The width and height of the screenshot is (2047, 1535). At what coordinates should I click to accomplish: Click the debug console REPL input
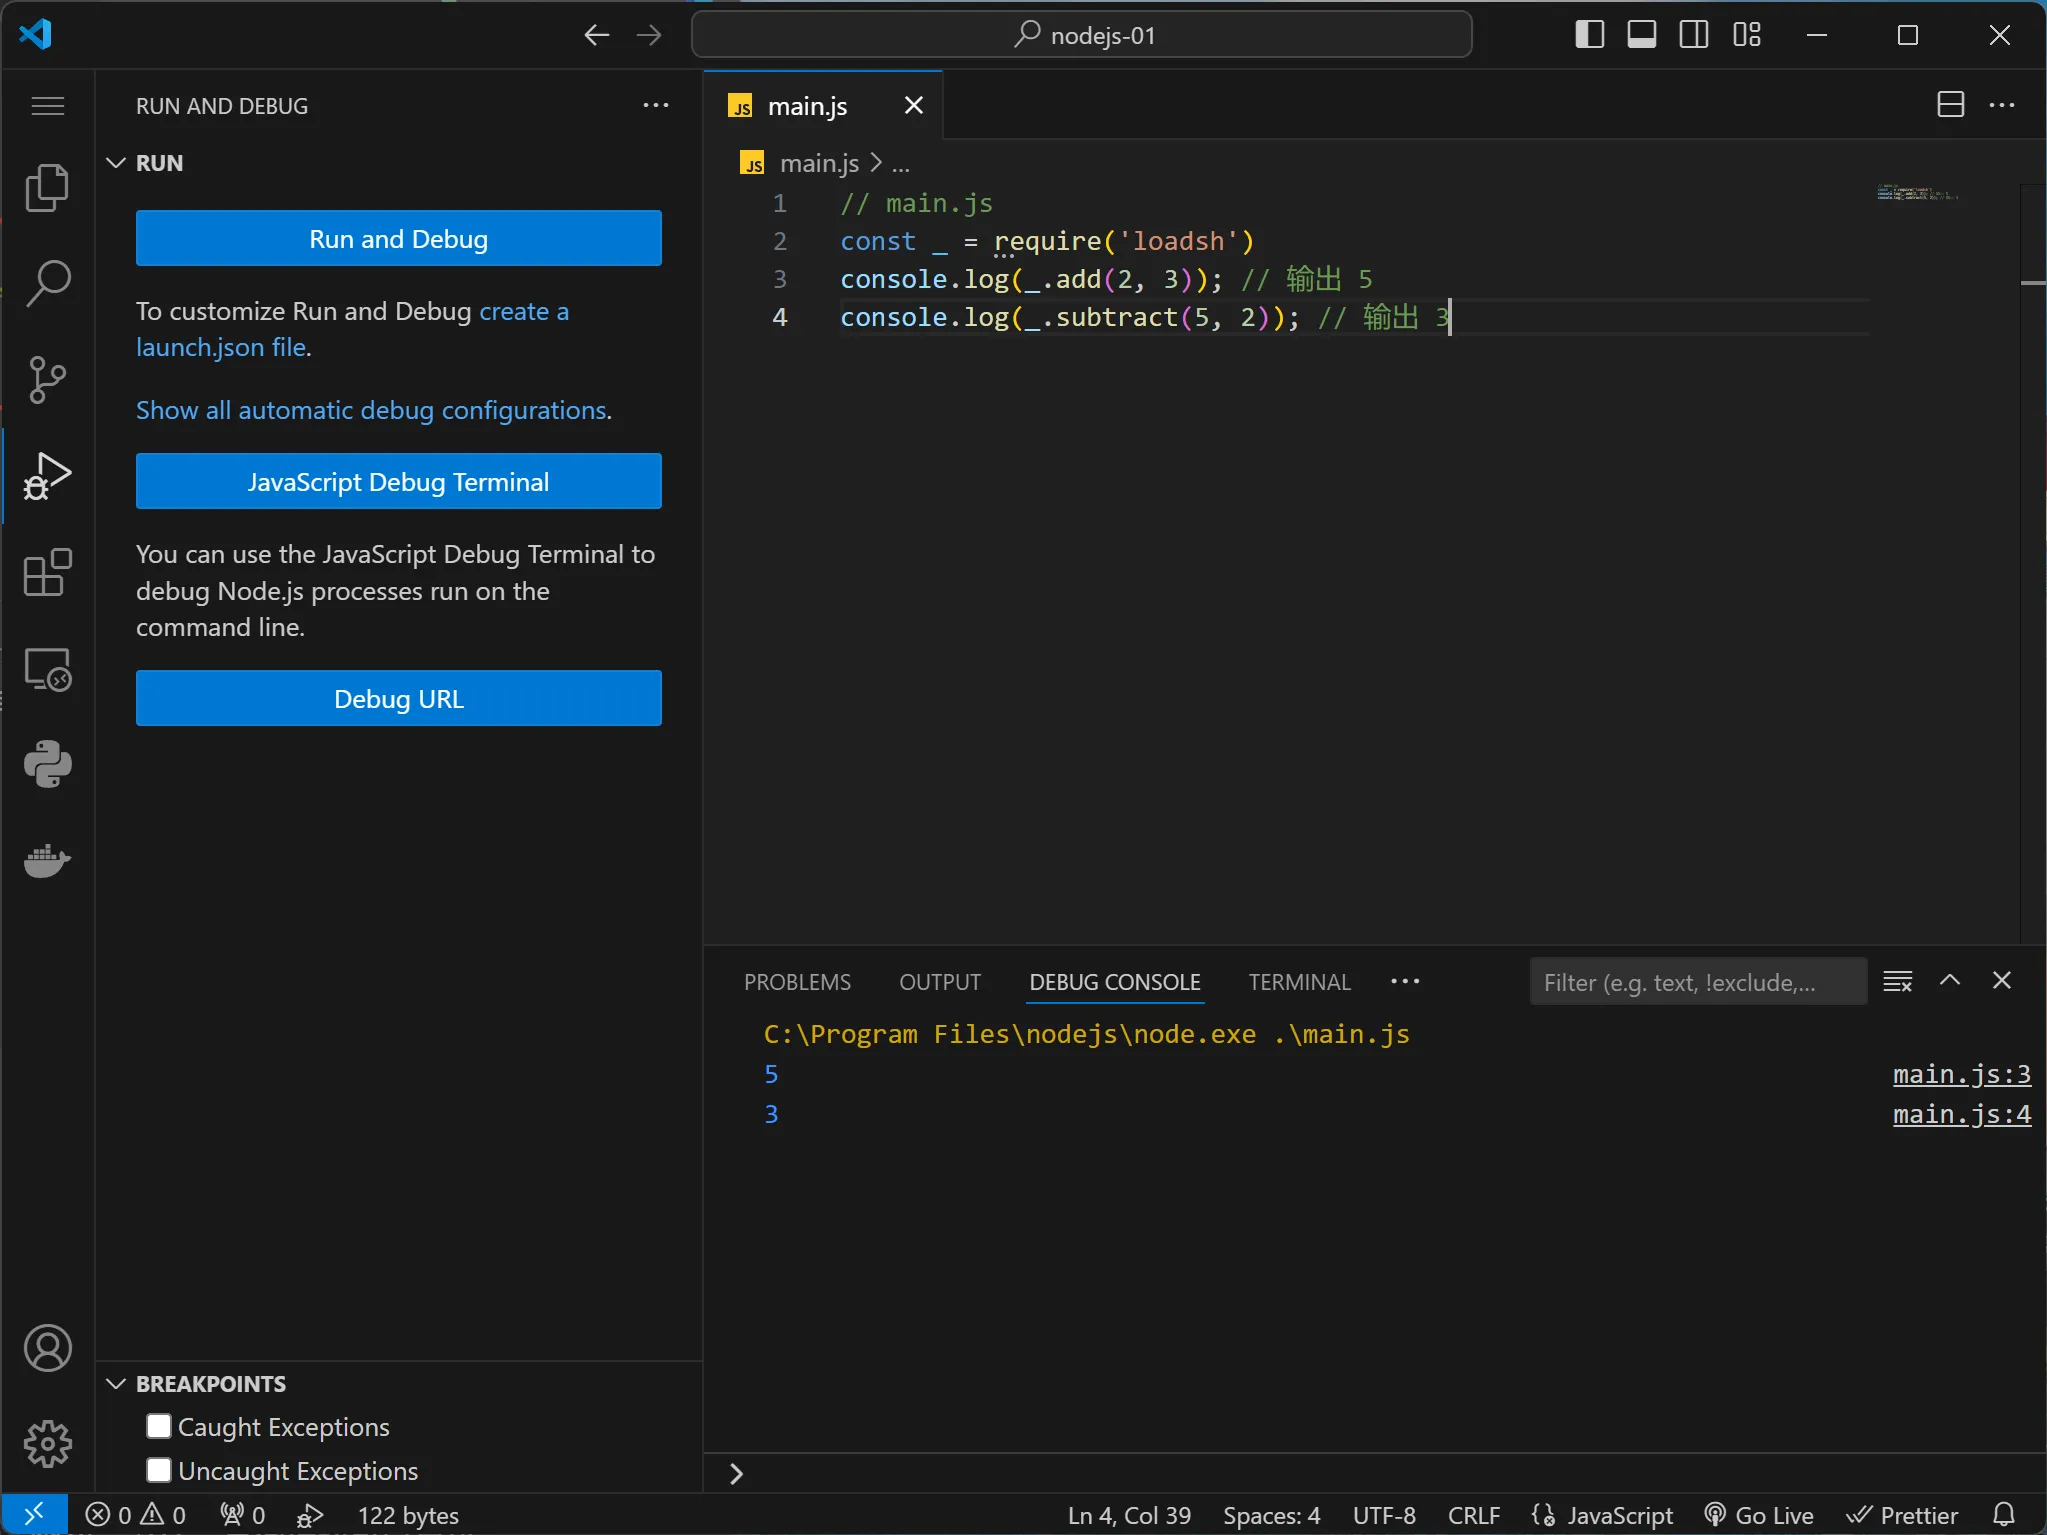click(1385, 1473)
